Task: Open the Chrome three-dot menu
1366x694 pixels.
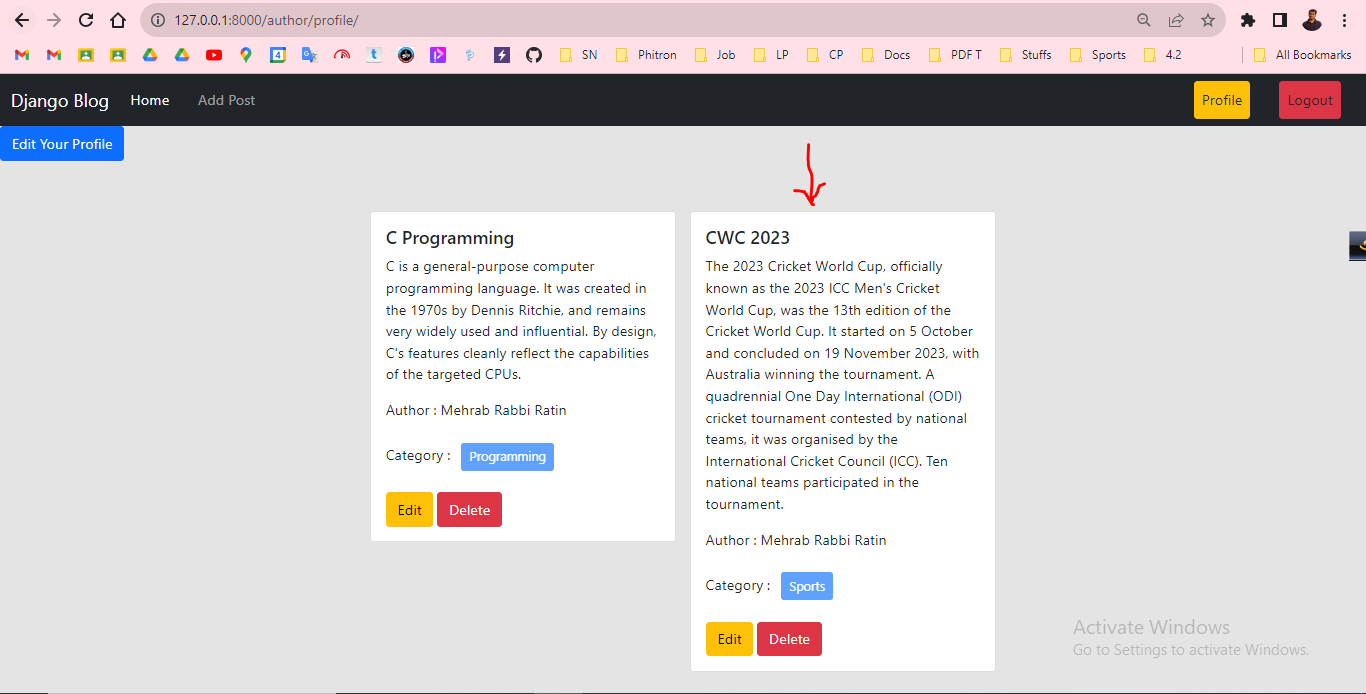Action: 1344,20
